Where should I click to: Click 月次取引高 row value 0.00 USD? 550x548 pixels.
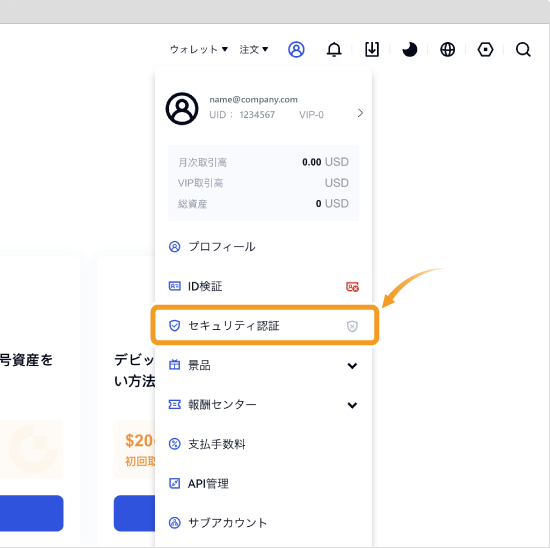click(325, 162)
